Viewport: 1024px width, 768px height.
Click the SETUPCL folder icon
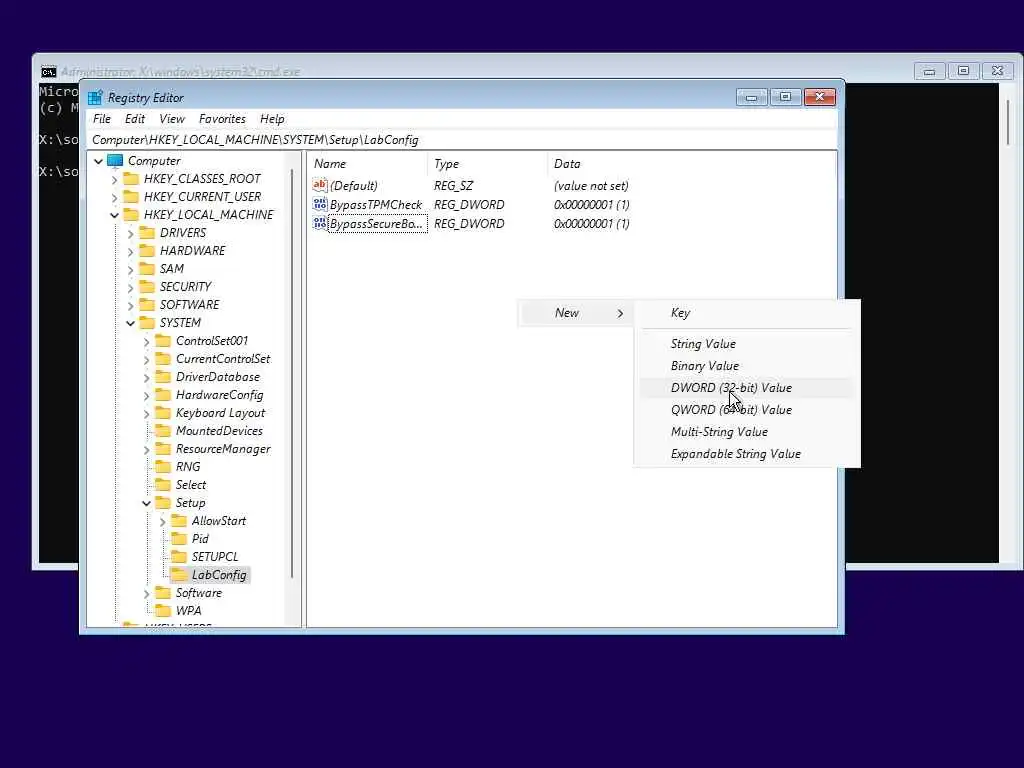[179, 557]
